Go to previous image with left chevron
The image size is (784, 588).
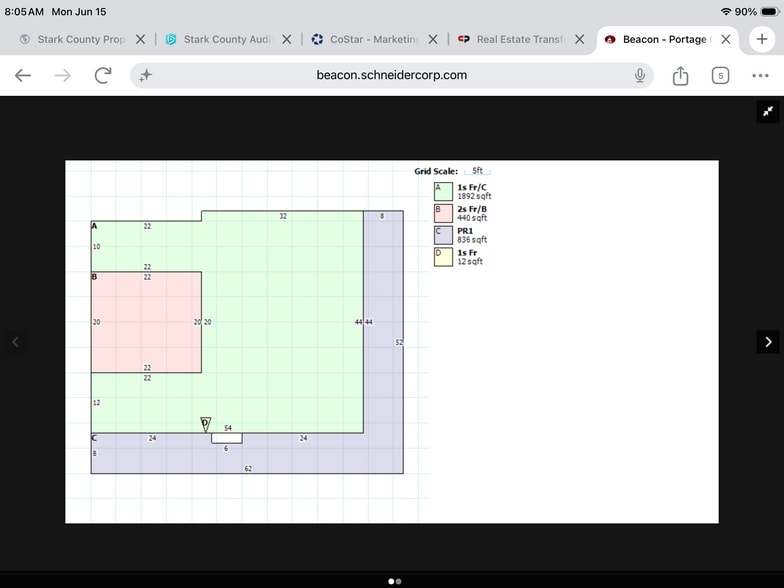(x=16, y=342)
